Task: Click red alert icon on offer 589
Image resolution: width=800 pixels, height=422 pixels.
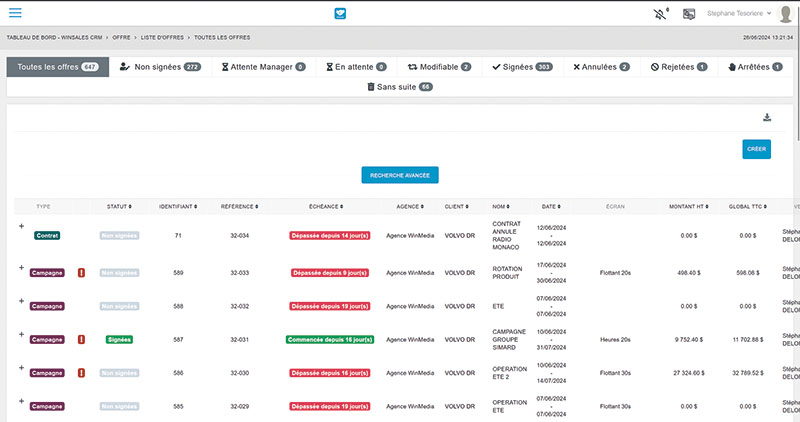Action: coord(81,272)
